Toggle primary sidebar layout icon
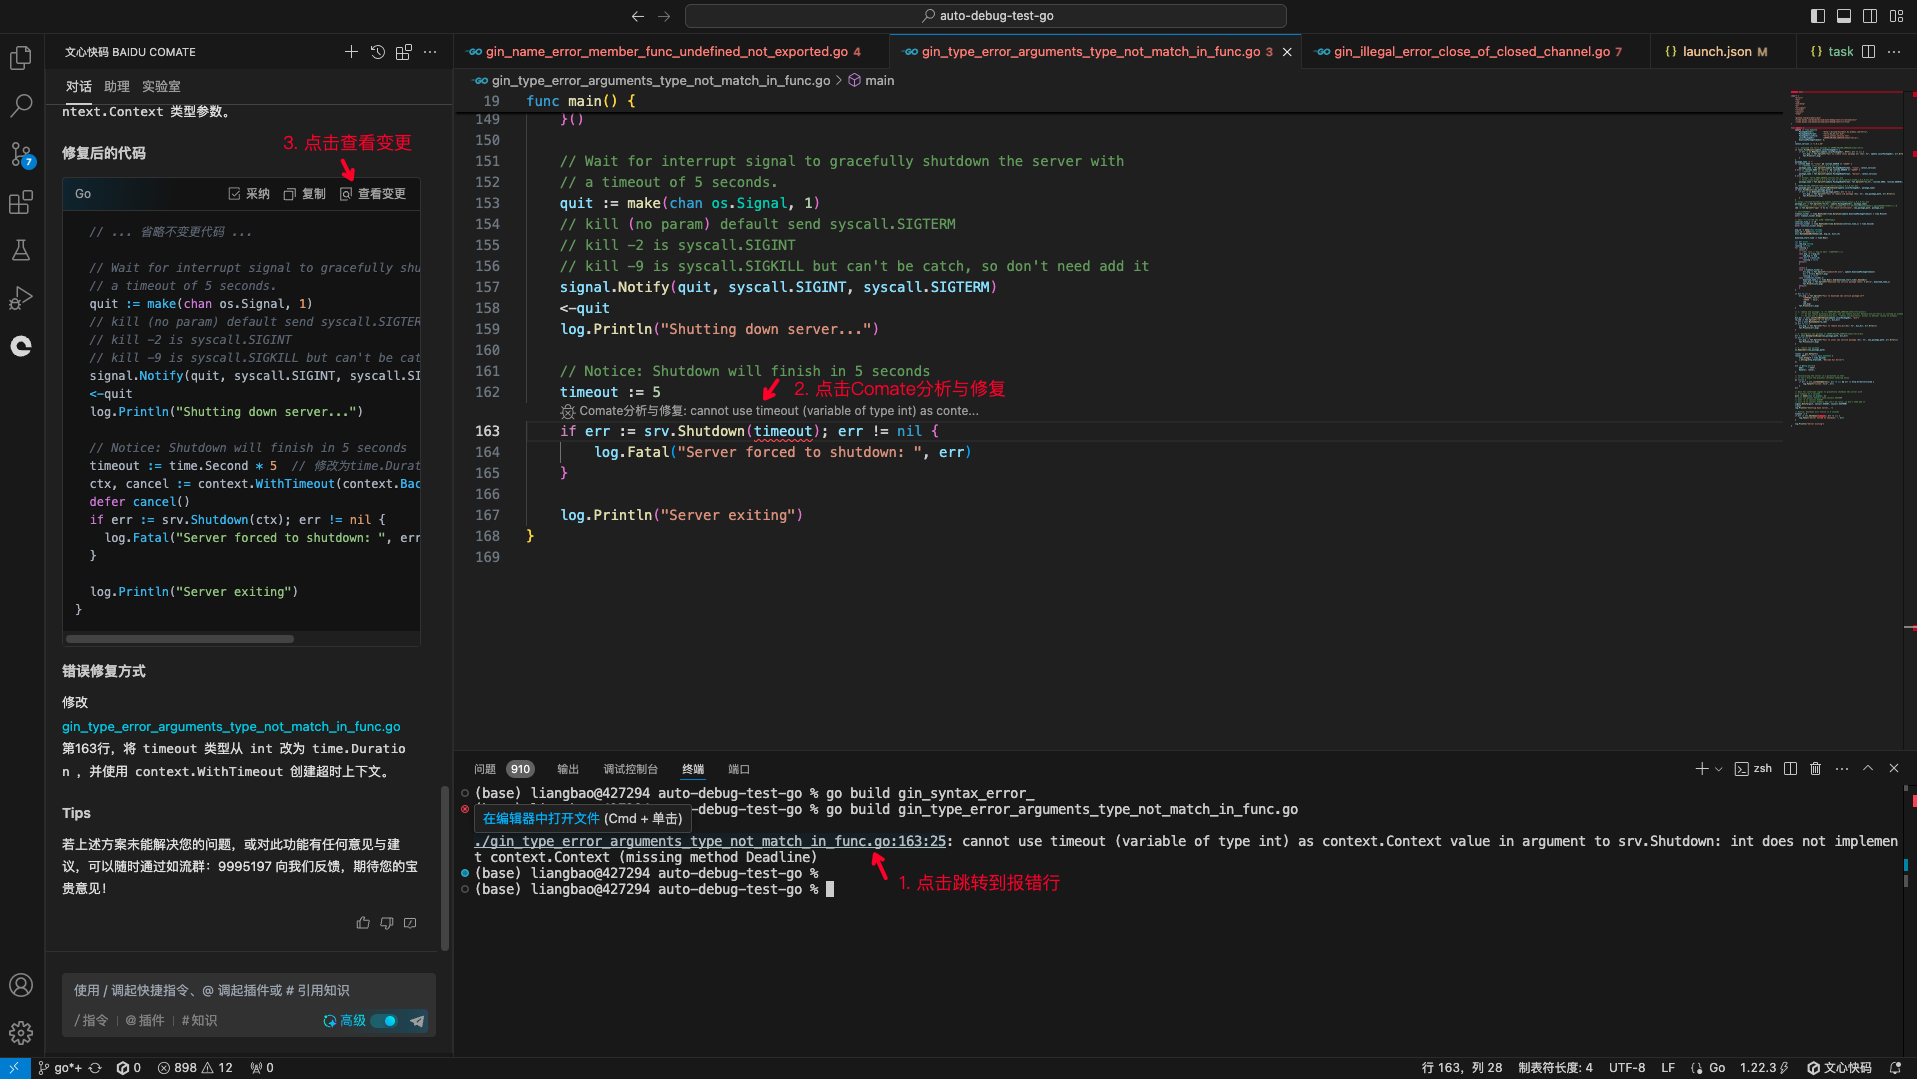 pos(1818,16)
